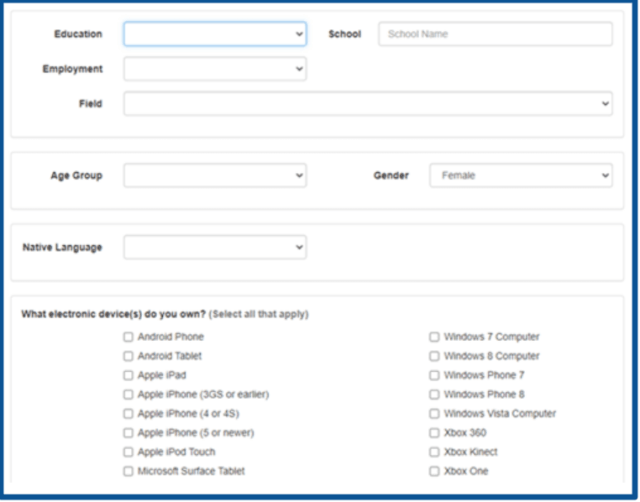Tick the Windows 8 Computer checkbox
The width and height of the screenshot is (640, 502).
(x=434, y=356)
